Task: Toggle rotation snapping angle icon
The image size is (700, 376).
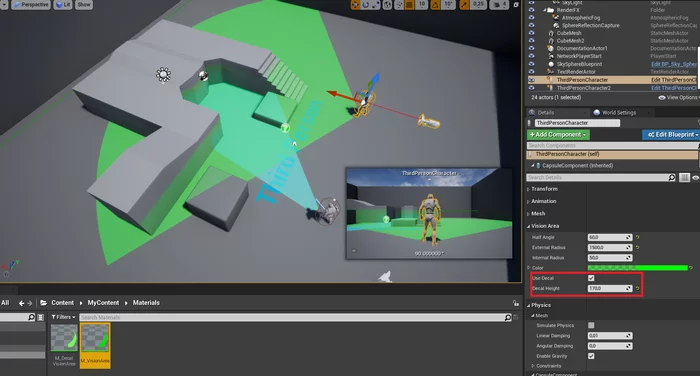Action: tap(435, 4)
